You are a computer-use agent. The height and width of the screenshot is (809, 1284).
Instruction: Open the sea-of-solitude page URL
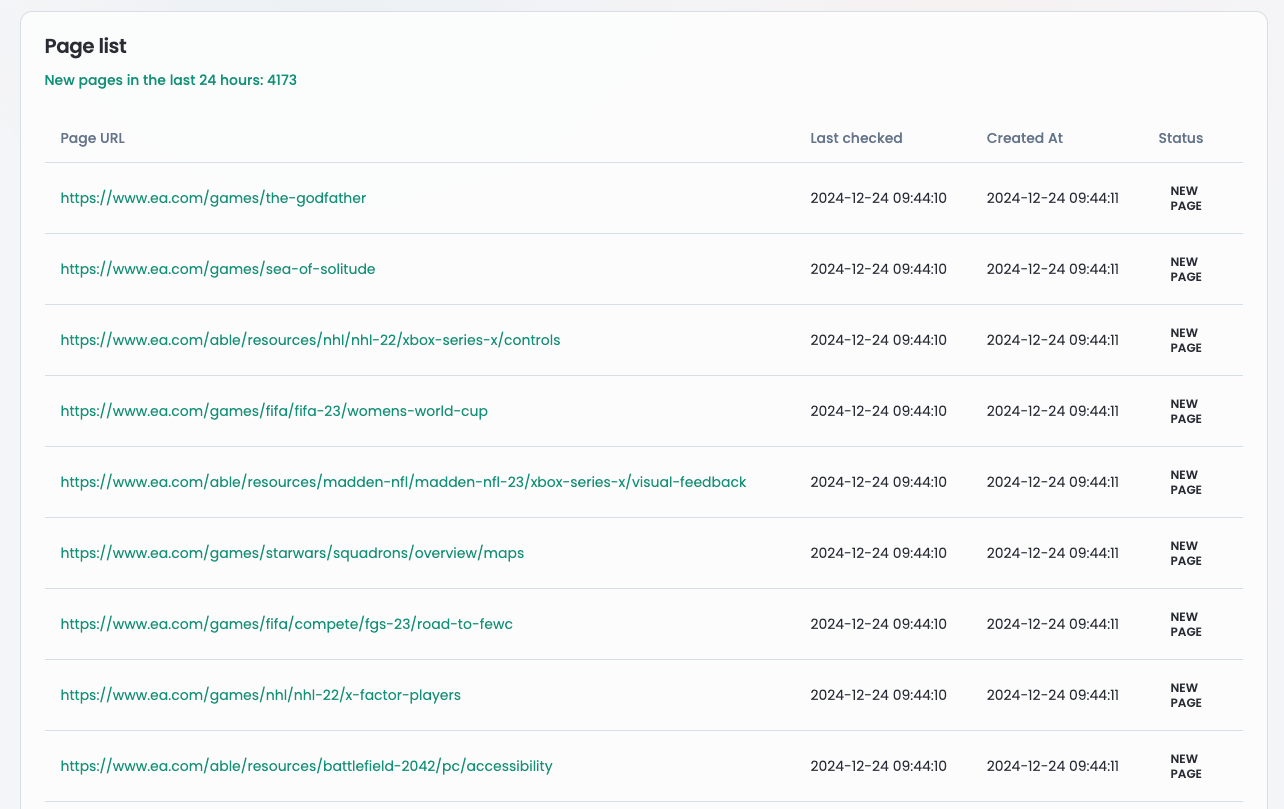(x=218, y=269)
